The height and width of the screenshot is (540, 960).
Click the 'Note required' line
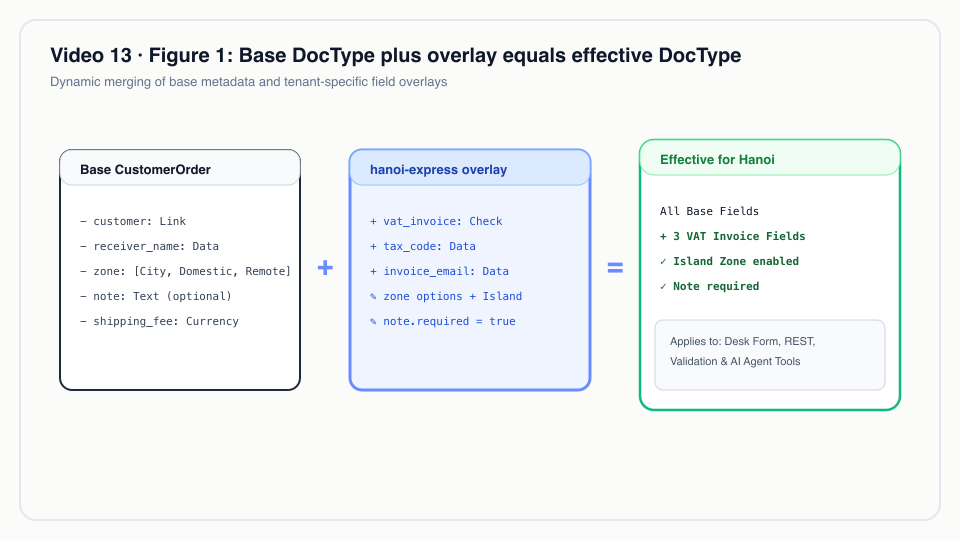[709, 287]
